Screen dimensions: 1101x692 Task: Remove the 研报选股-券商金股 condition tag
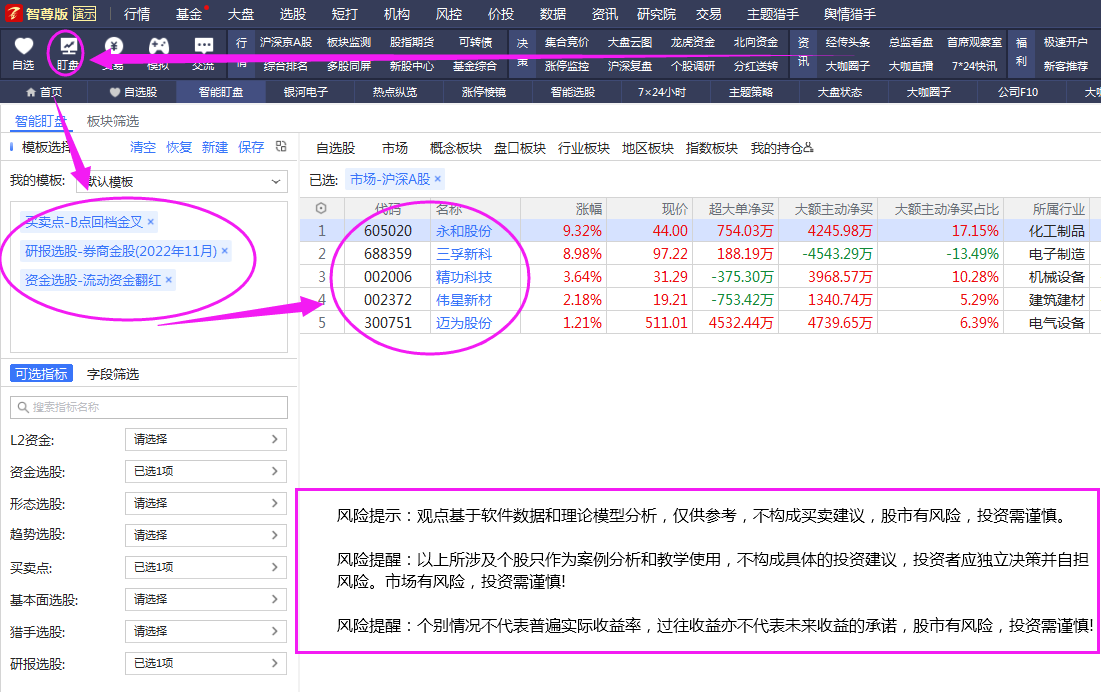pyautogui.click(x=225, y=251)
